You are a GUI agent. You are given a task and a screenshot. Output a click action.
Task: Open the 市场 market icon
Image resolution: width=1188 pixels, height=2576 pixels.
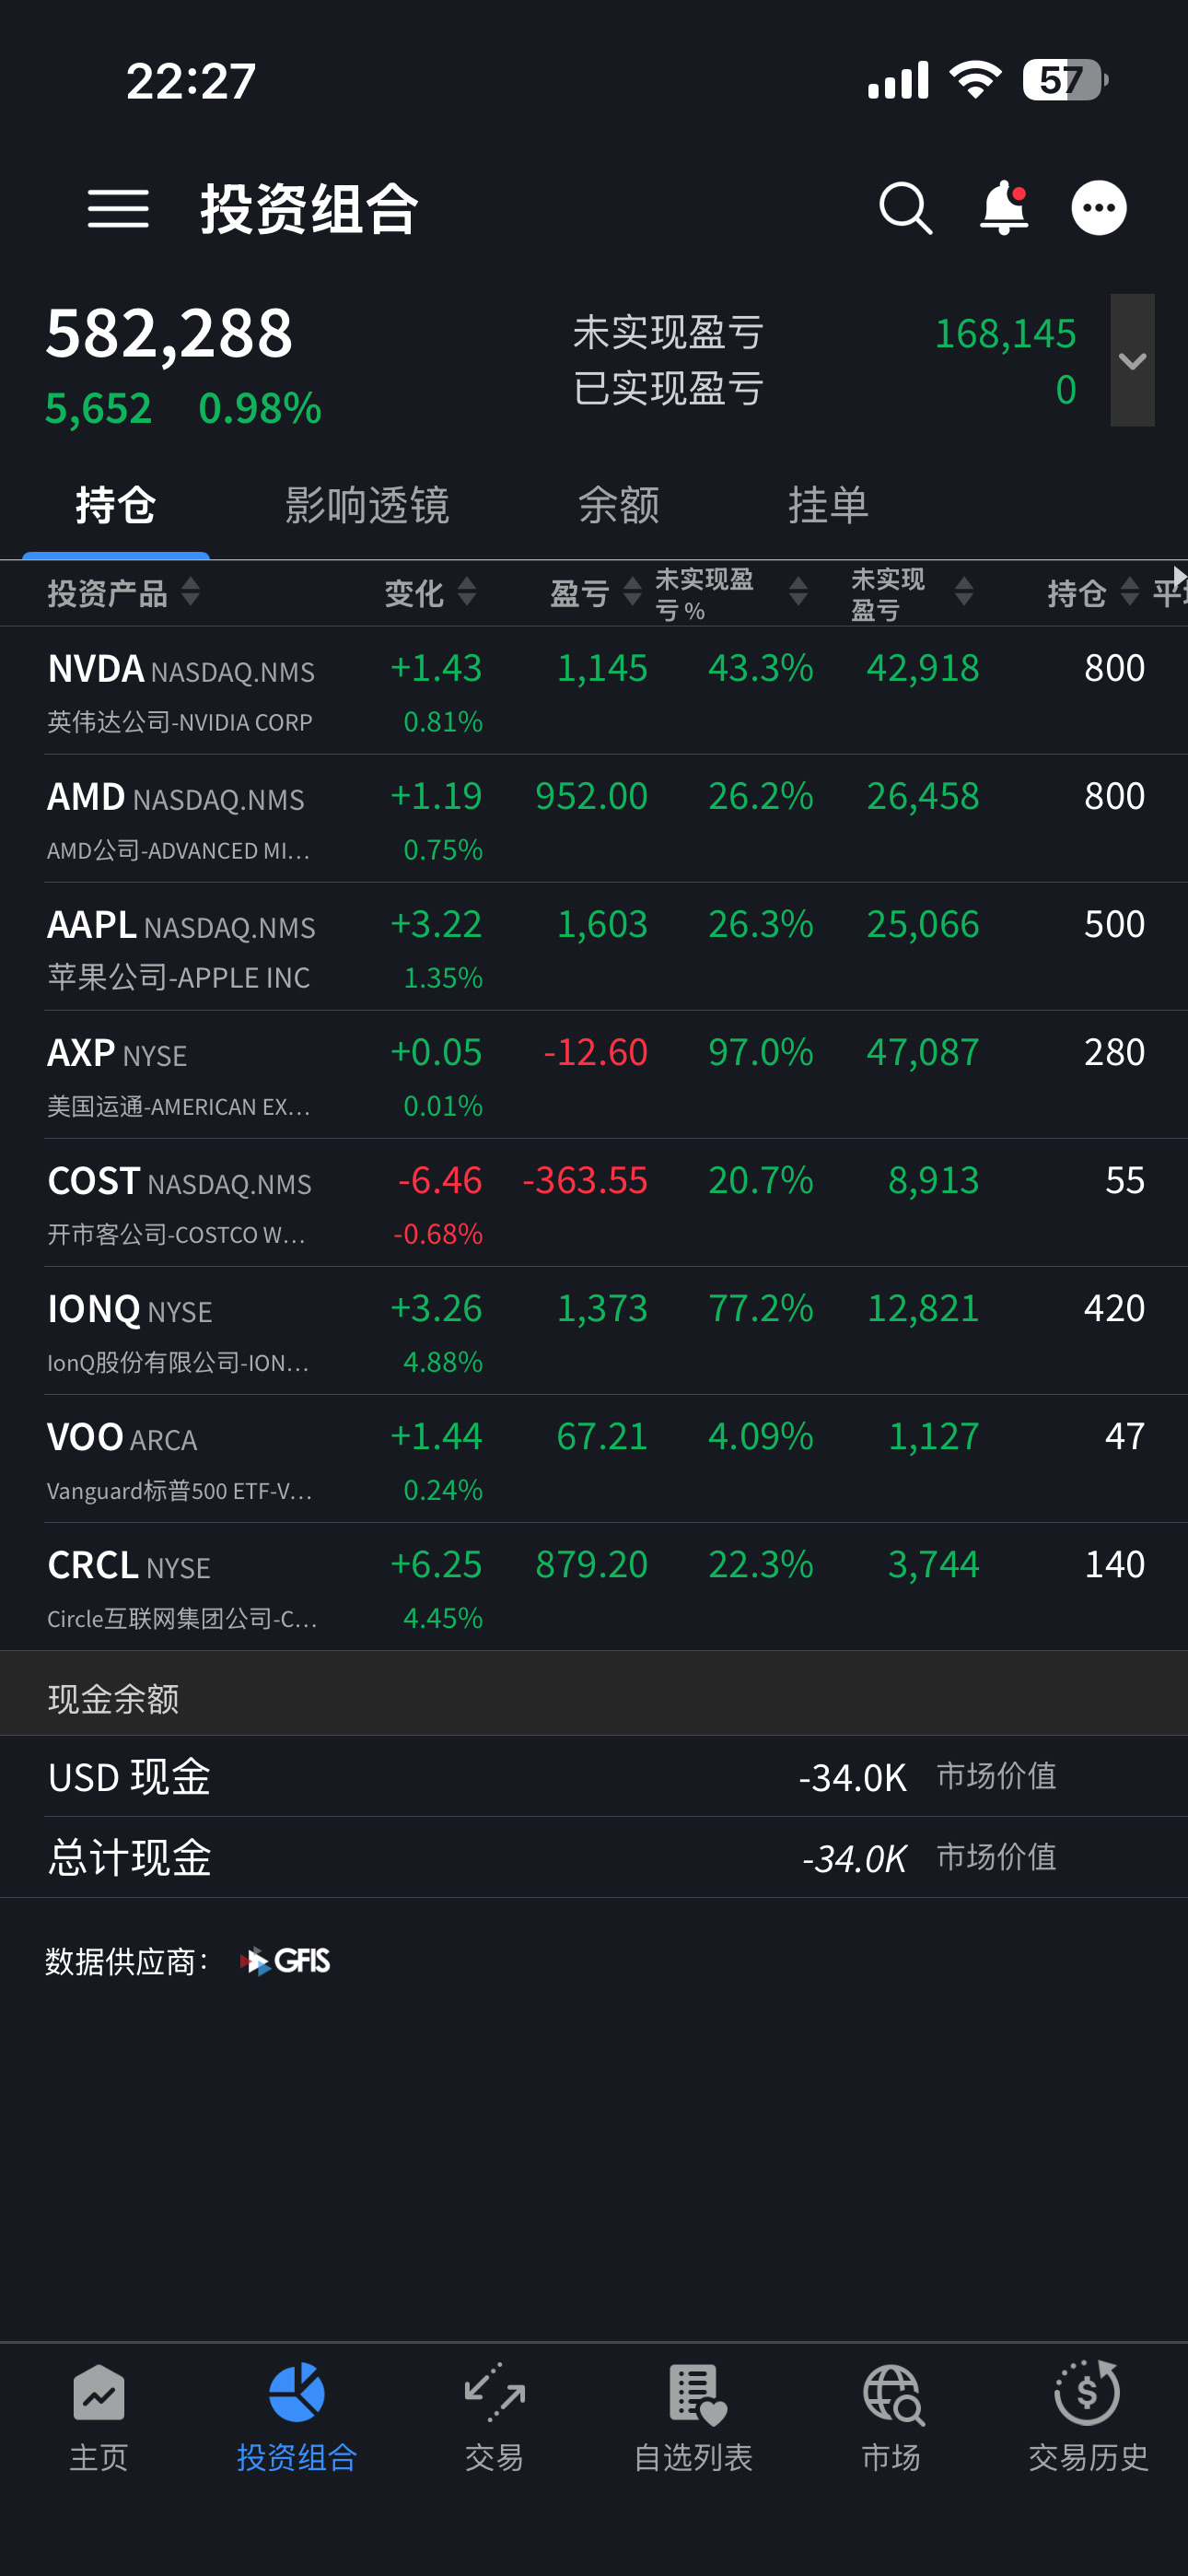[891, 2417]
